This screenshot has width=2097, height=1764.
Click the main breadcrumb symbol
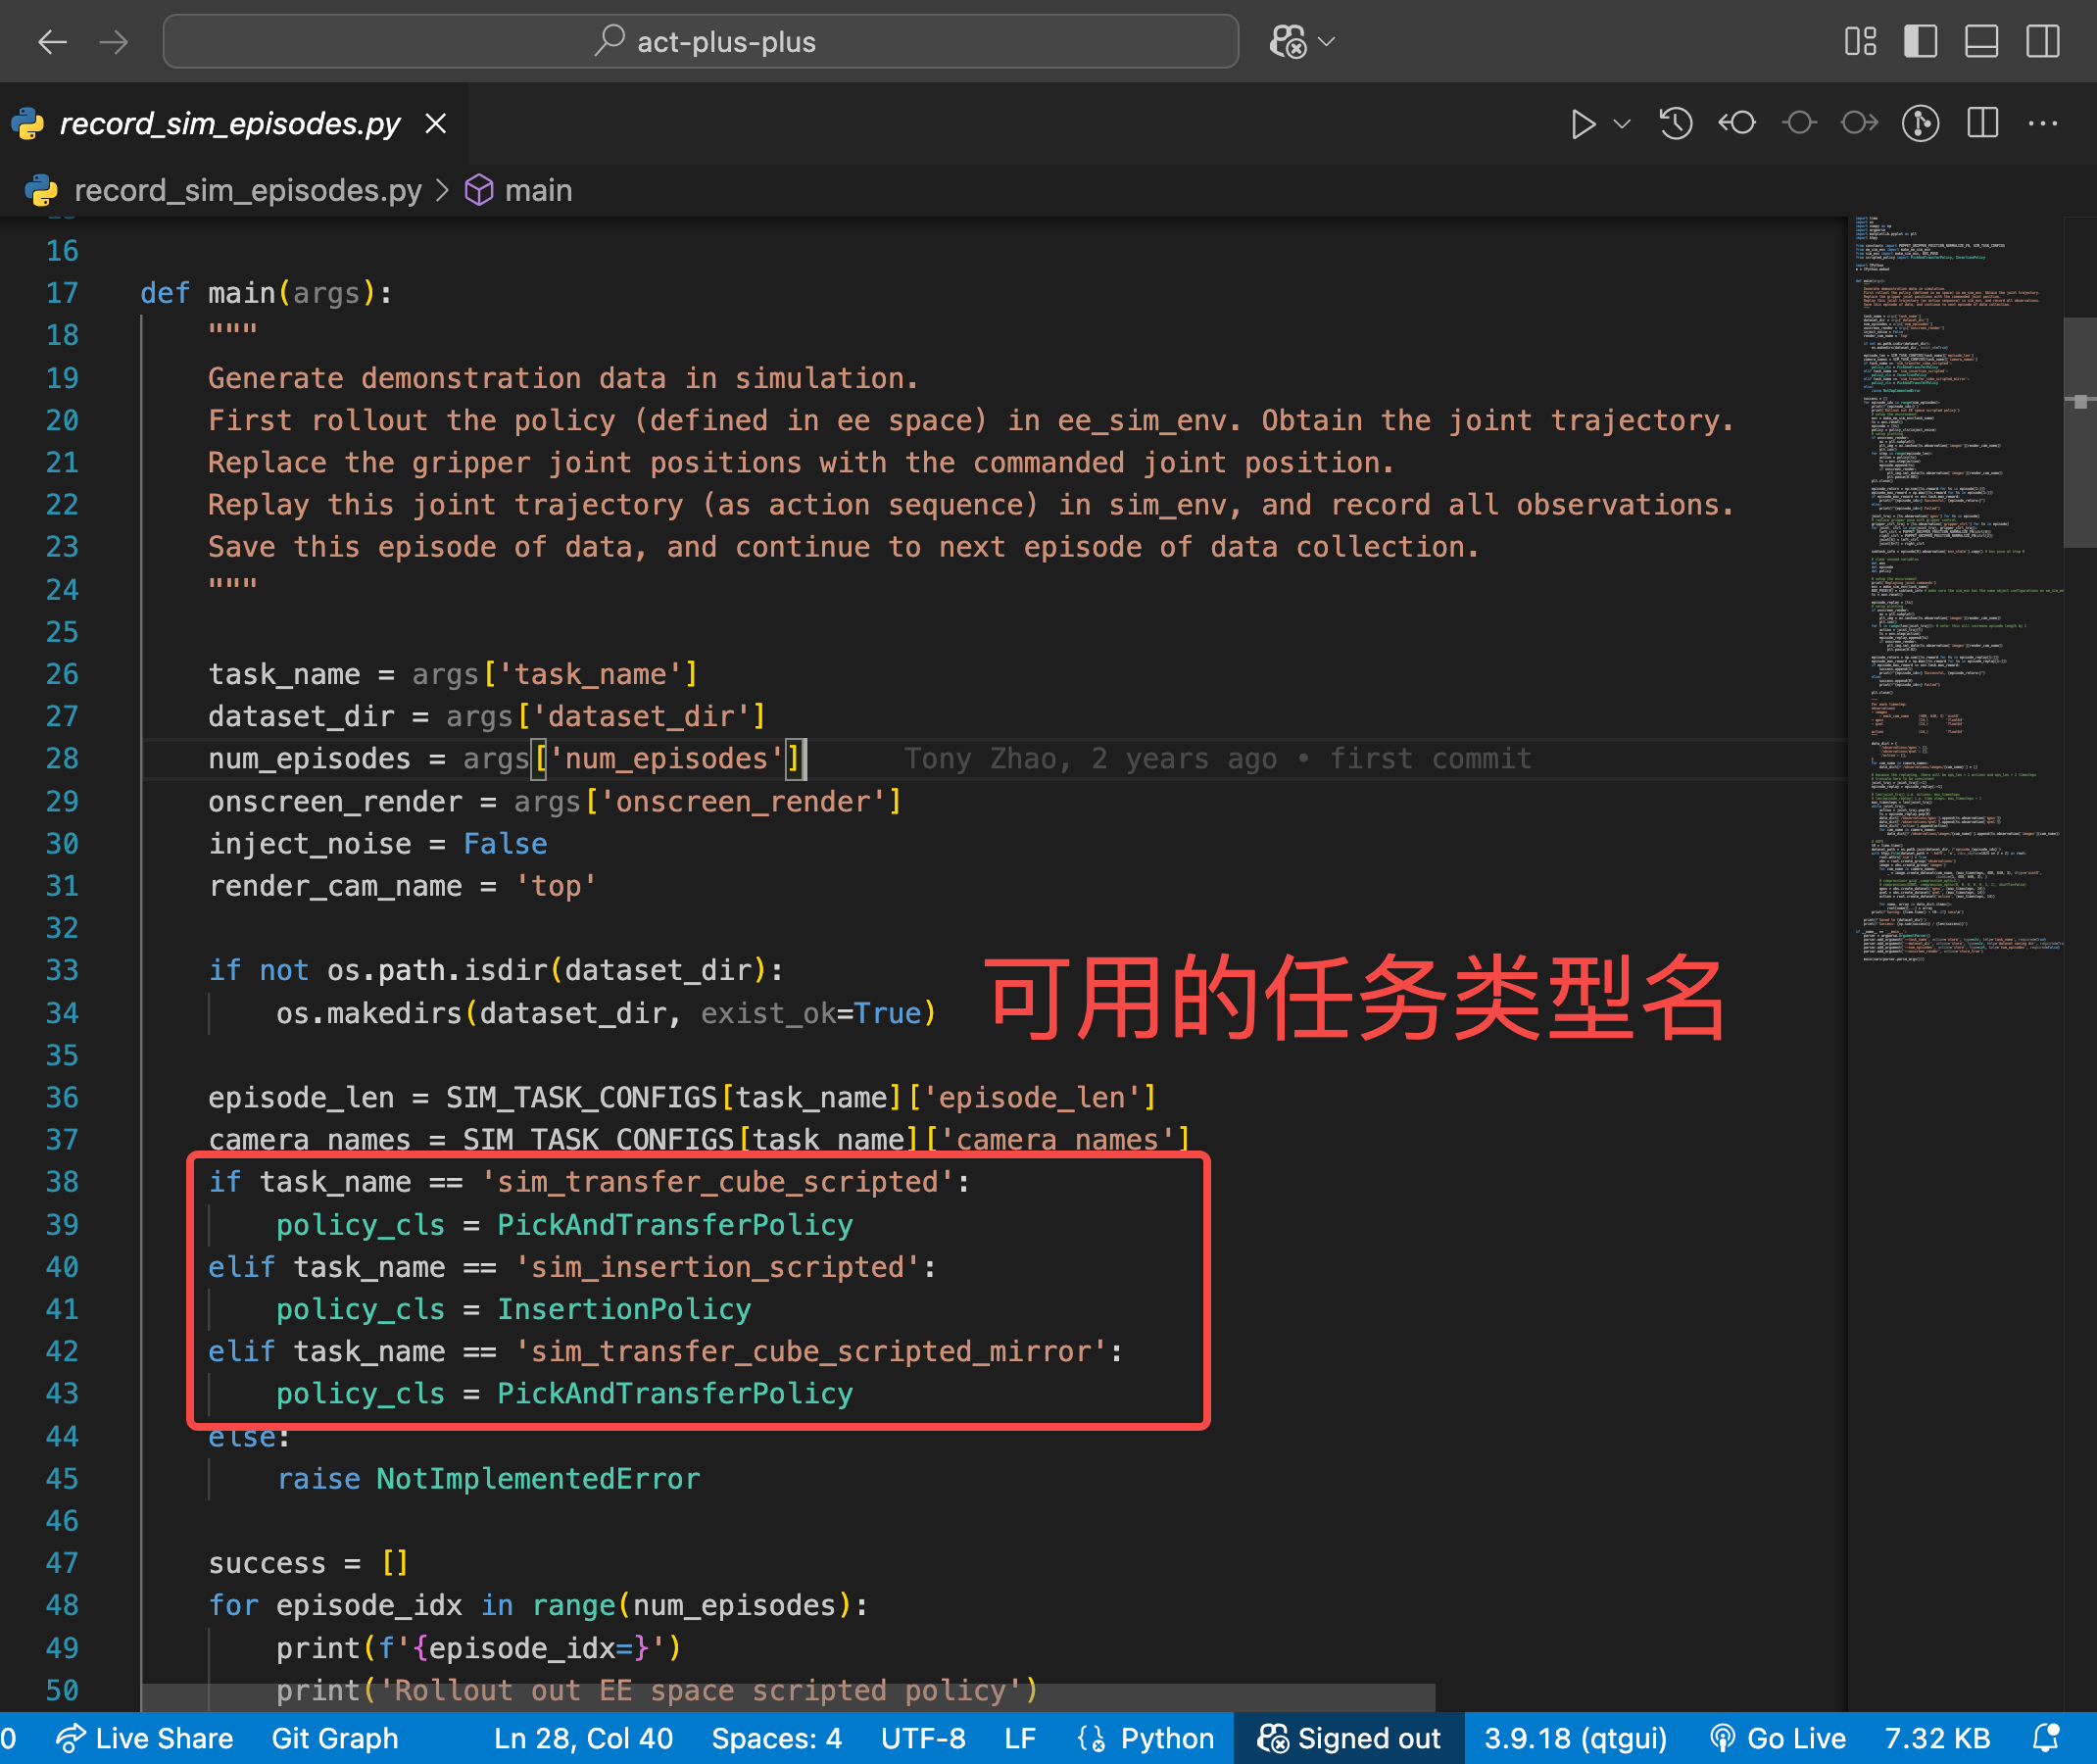click(x=538, y=190)
